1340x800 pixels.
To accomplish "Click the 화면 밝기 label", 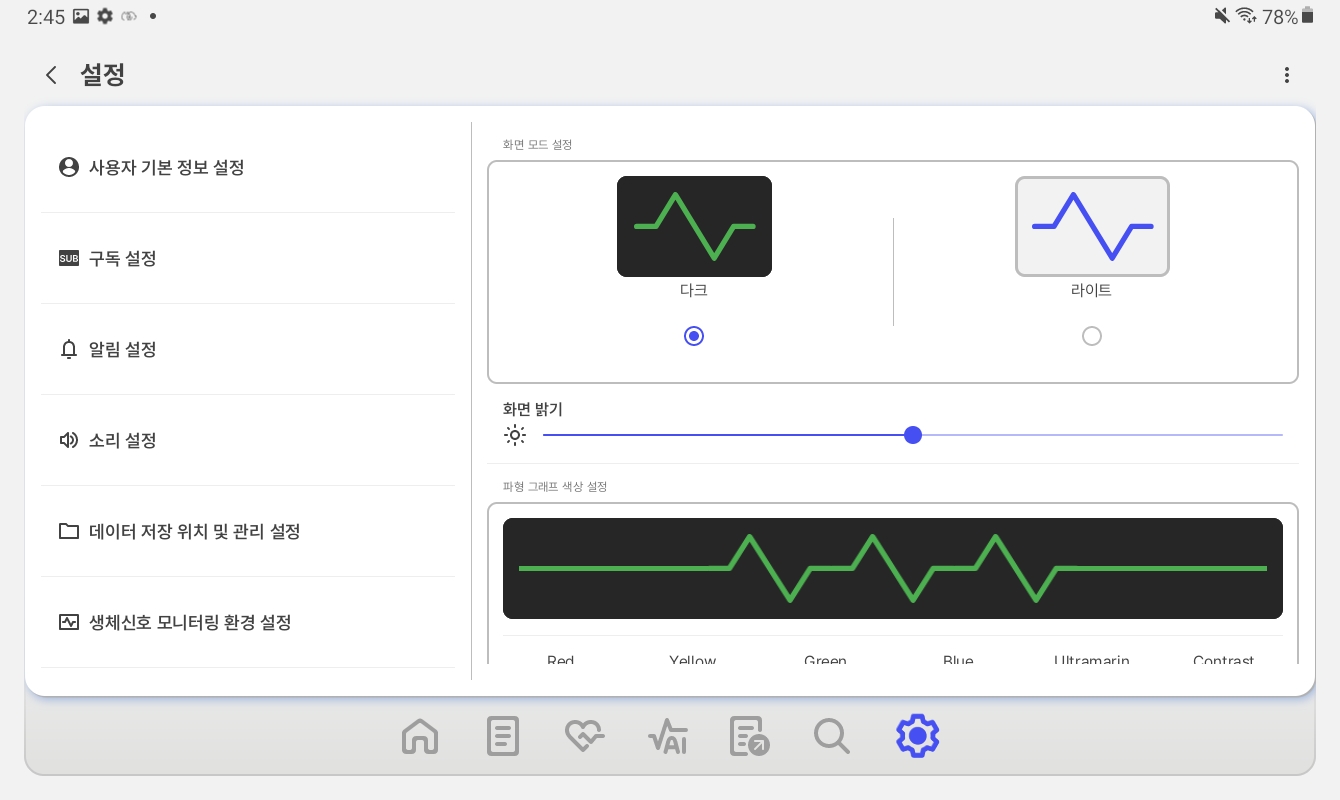I will (x=533, y=409).
